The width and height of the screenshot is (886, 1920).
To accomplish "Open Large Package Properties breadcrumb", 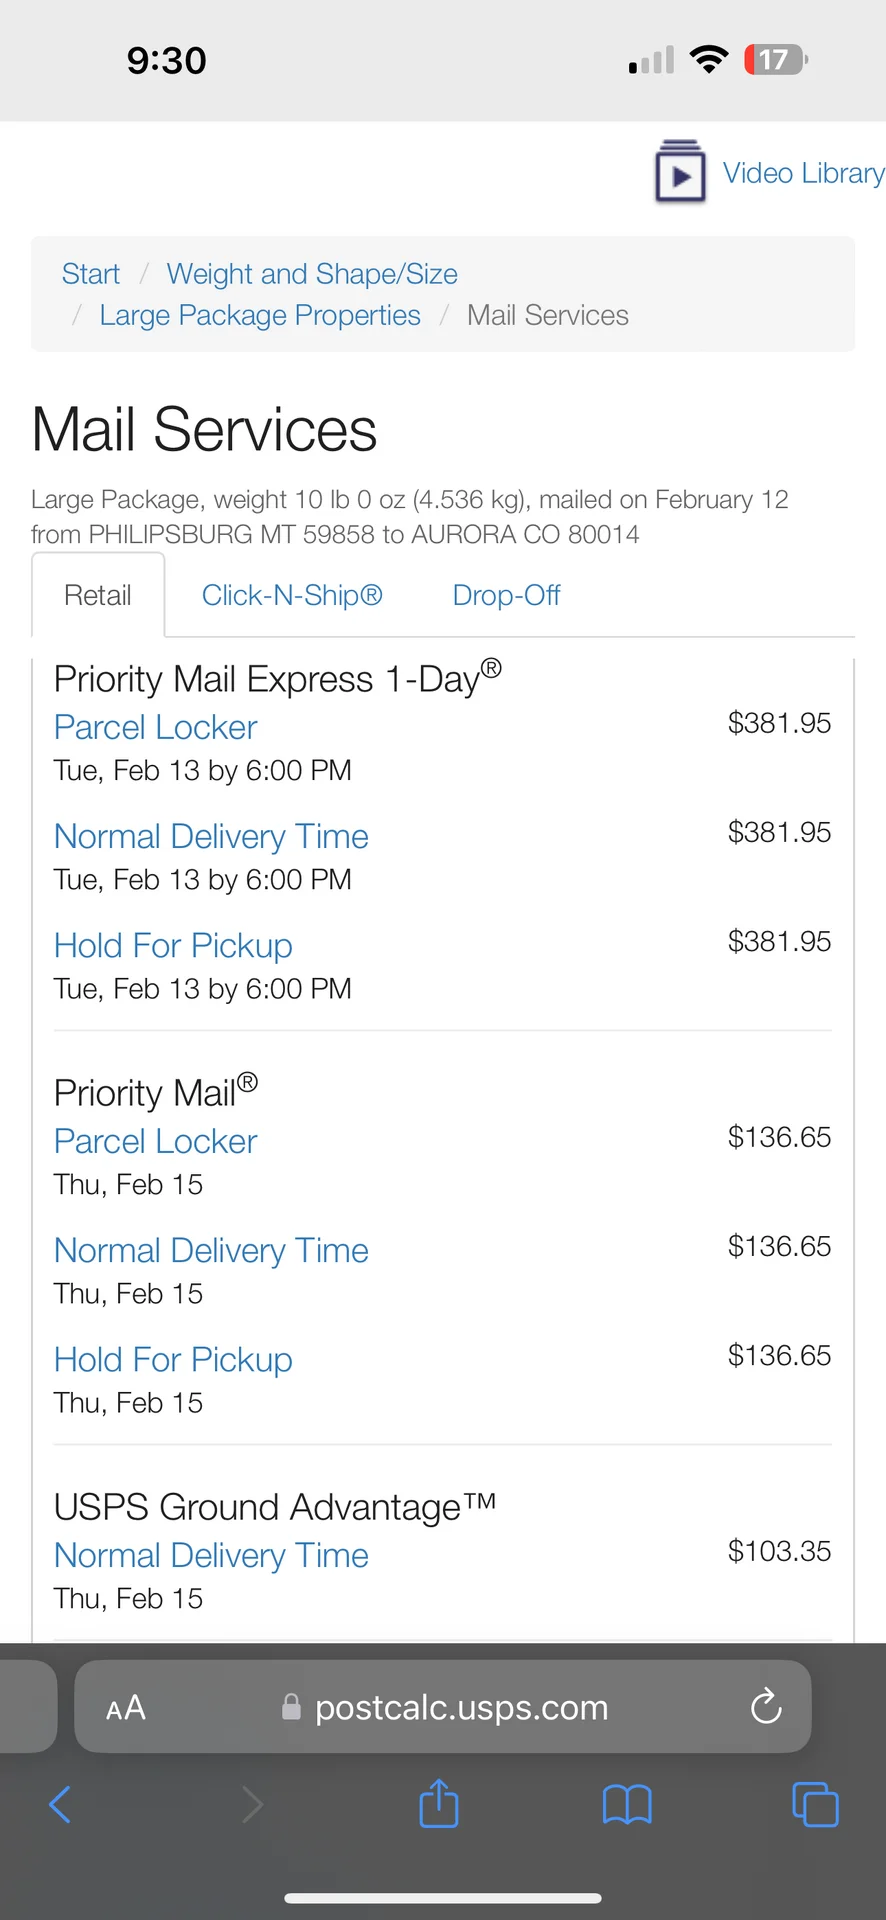I will point(260,316).
